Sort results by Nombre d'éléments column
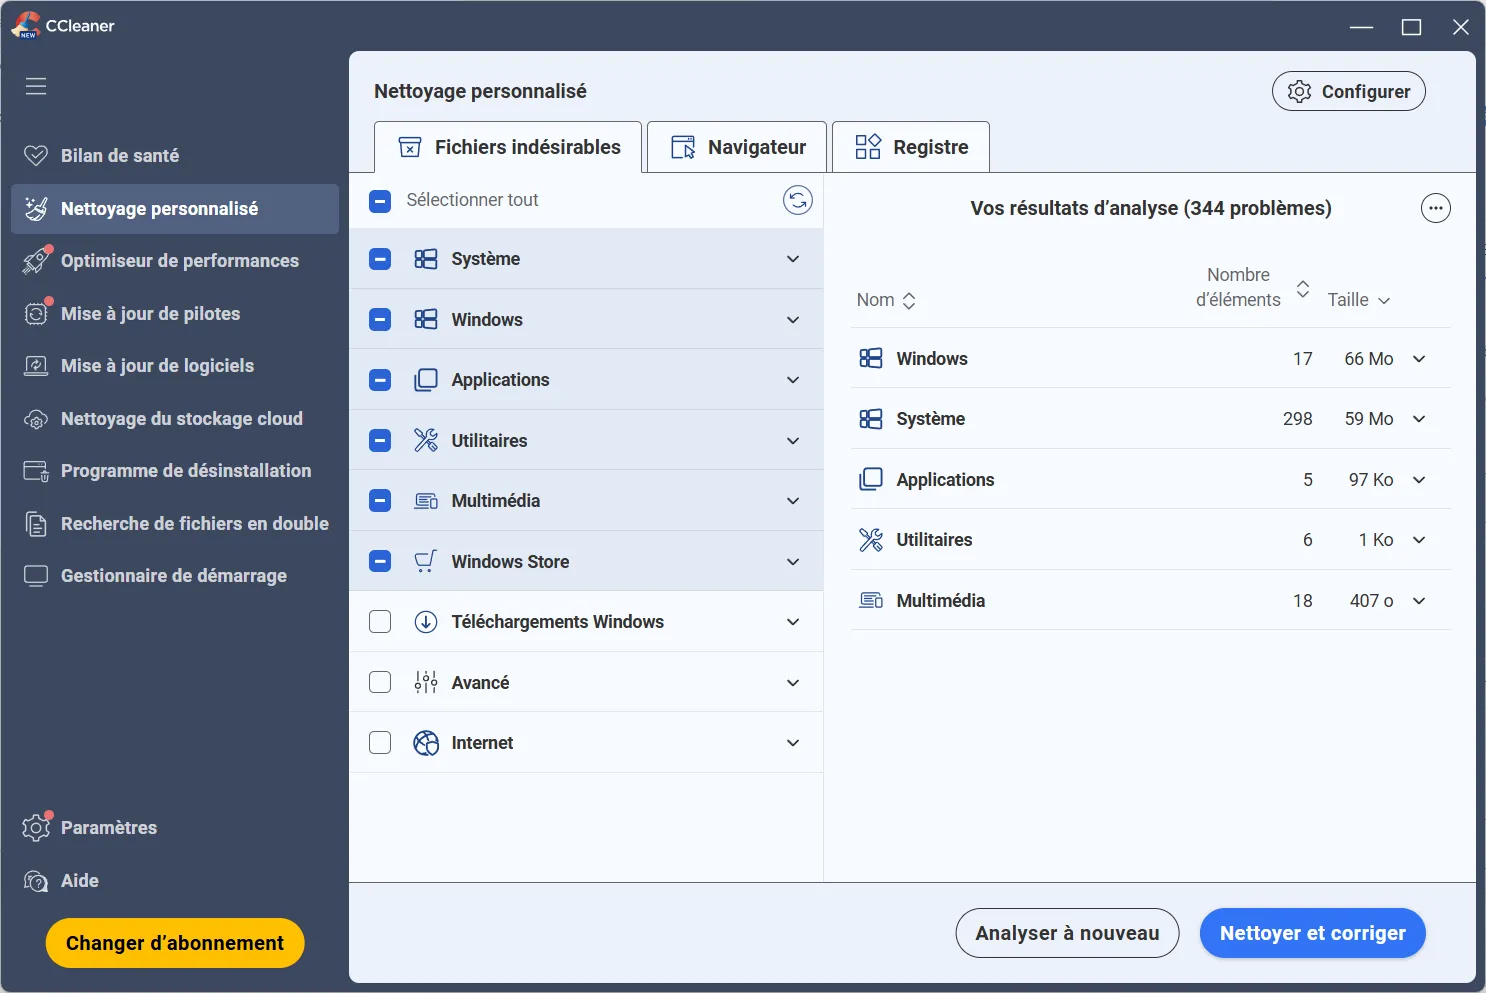Viewport: 1486px width, 993px height. (x=1252, y=288)
